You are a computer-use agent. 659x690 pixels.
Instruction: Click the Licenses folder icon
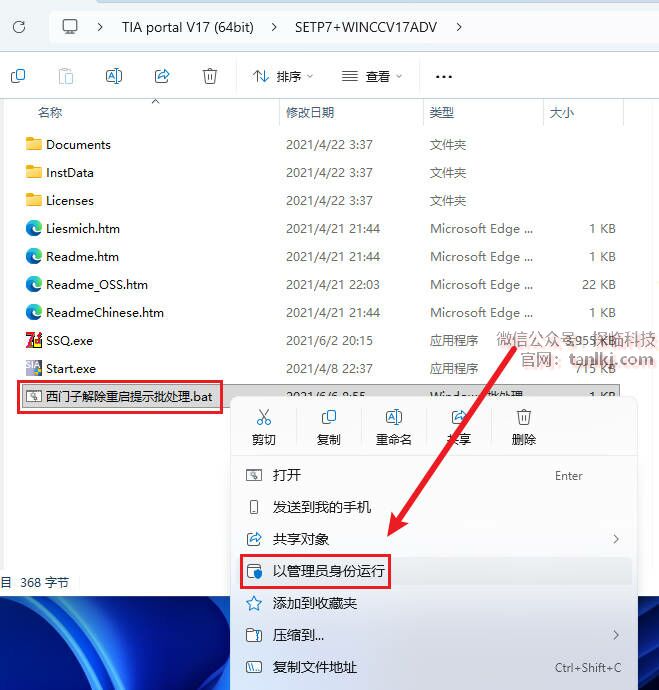click(x=34, y=200)
